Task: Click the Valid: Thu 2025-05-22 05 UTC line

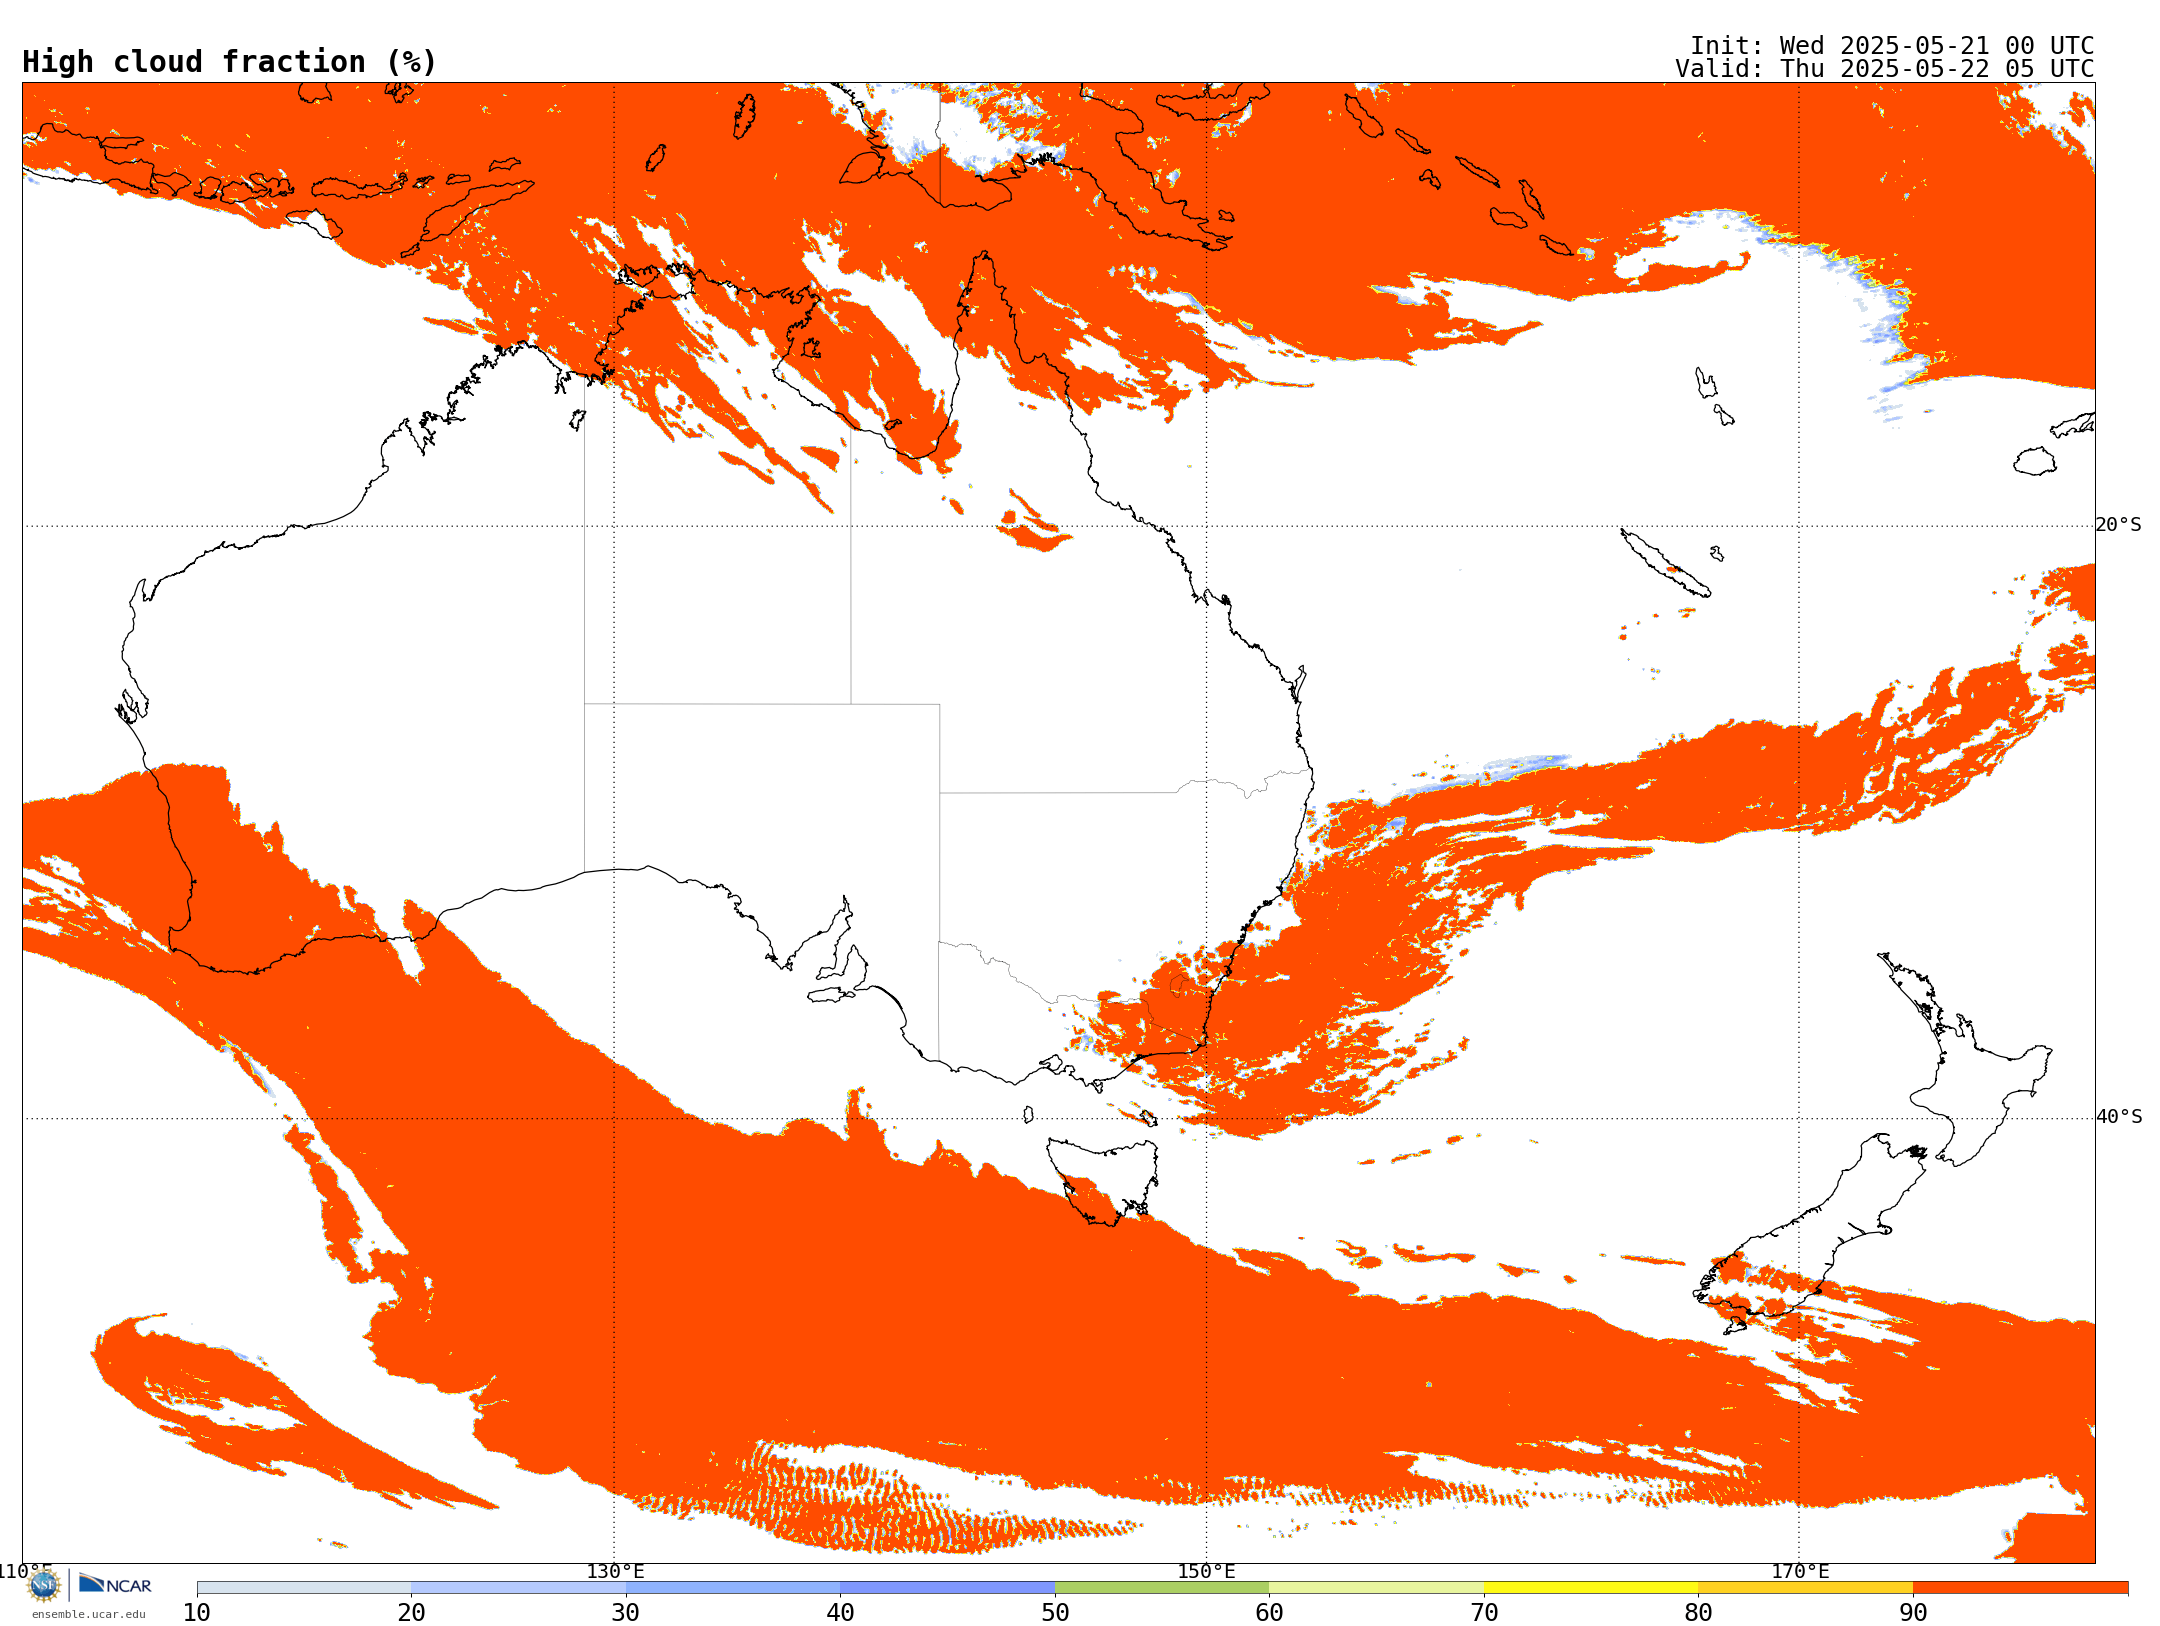Action: [1884, 69]
